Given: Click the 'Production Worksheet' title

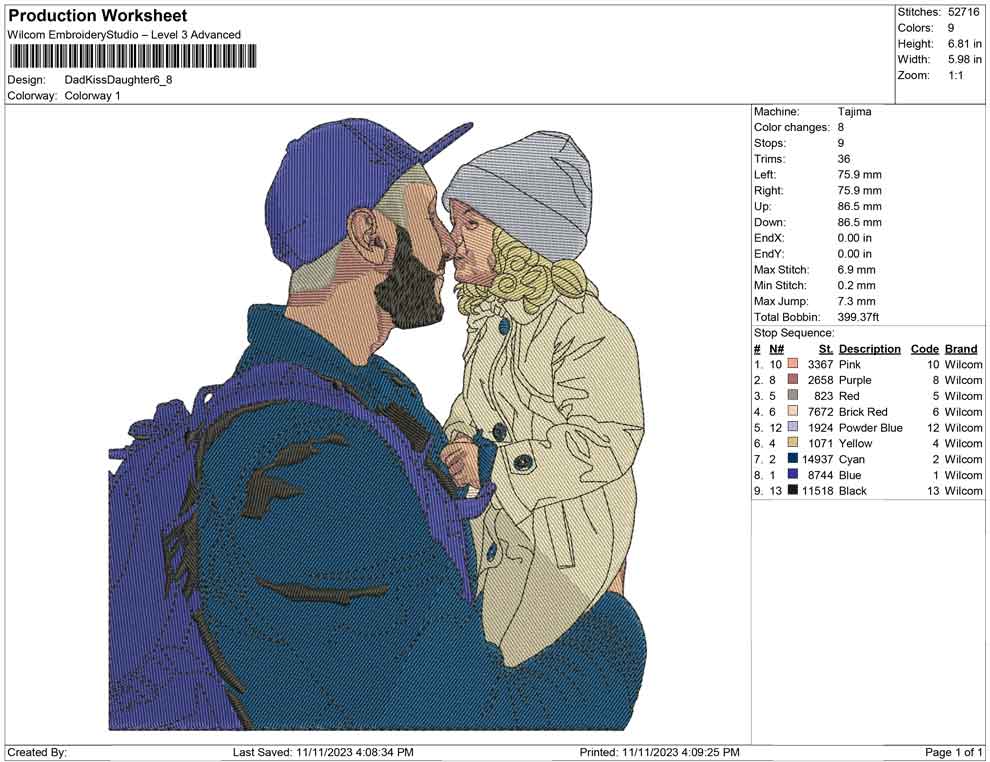Looking at the screenshot, I should point(98,16).
